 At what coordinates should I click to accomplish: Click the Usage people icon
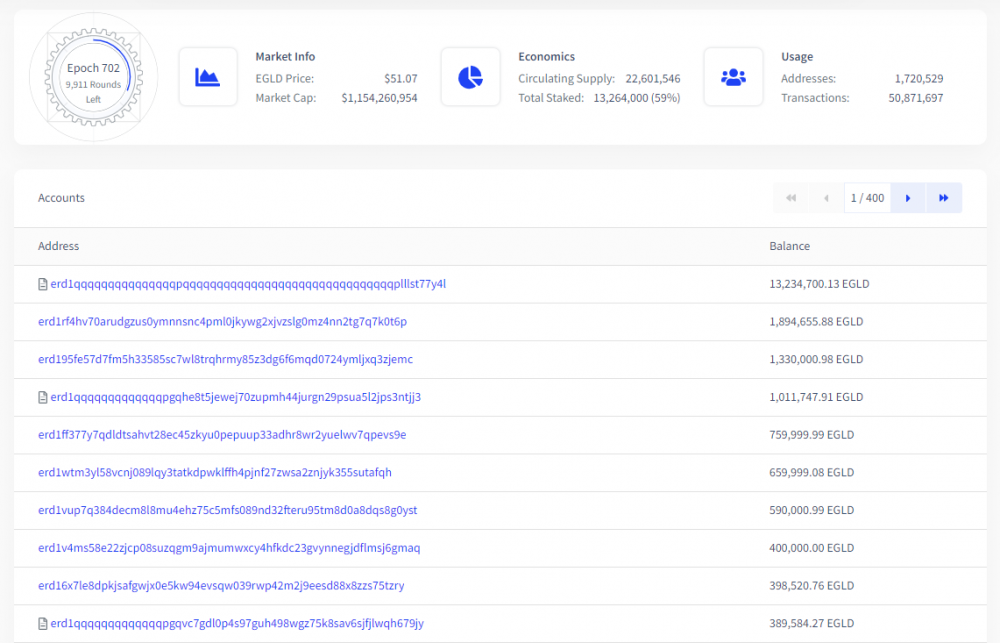pyautogui.click(x=733, y=77)
